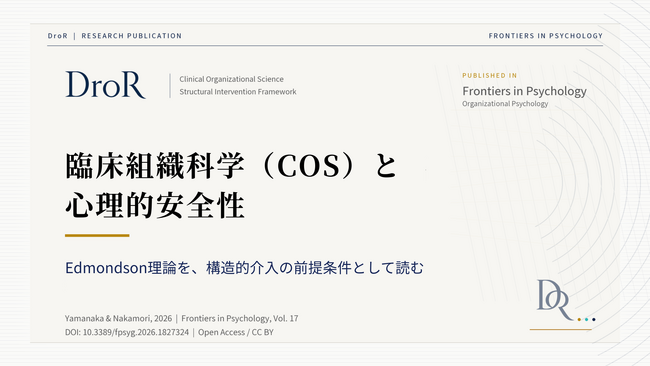650x366 pixels.
Task: Click the DOI 10.3389/fpsyg.2026.1827324 text
Action: [126, 332]
